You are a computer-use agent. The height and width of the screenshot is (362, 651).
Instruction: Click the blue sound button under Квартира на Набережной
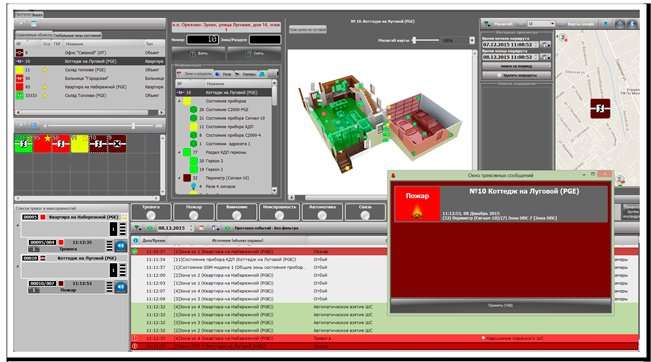pyautogui.click(x=121, y=246)
